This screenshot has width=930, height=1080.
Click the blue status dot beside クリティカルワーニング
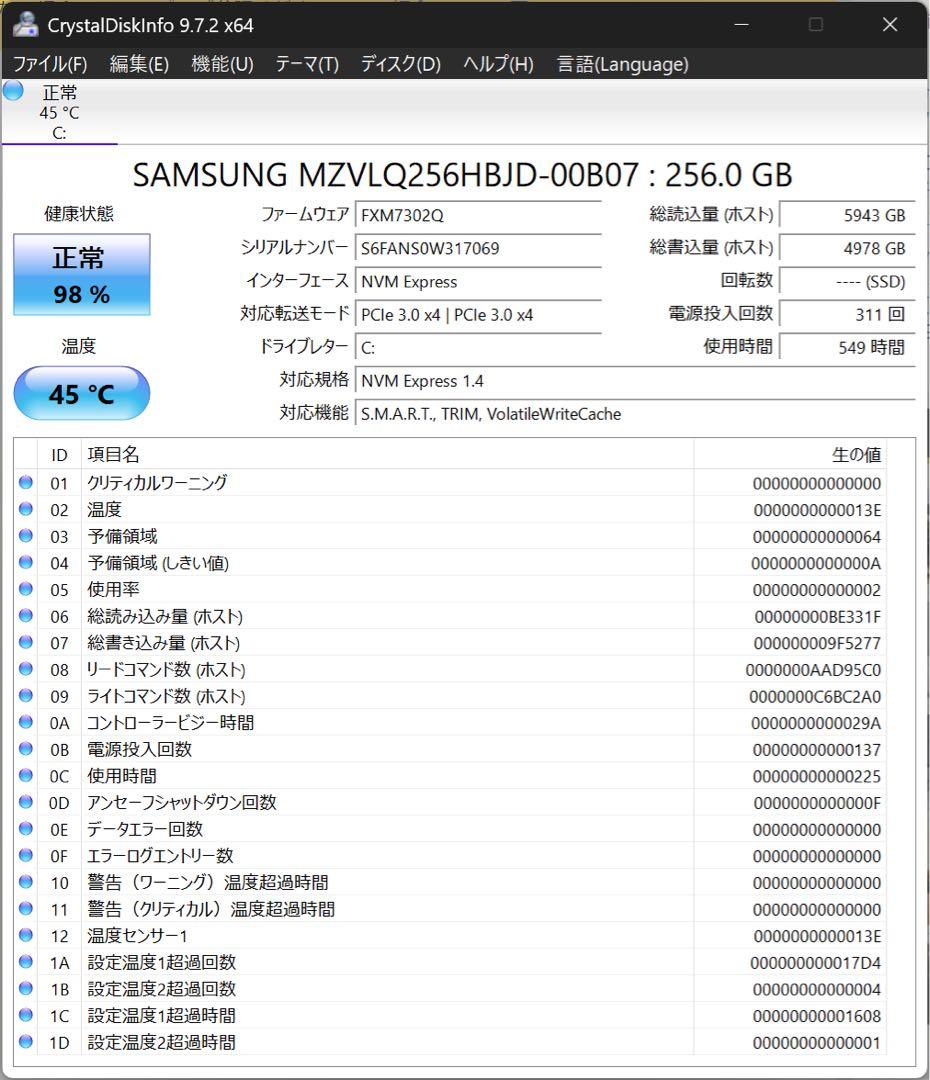[x=26, y=483]
